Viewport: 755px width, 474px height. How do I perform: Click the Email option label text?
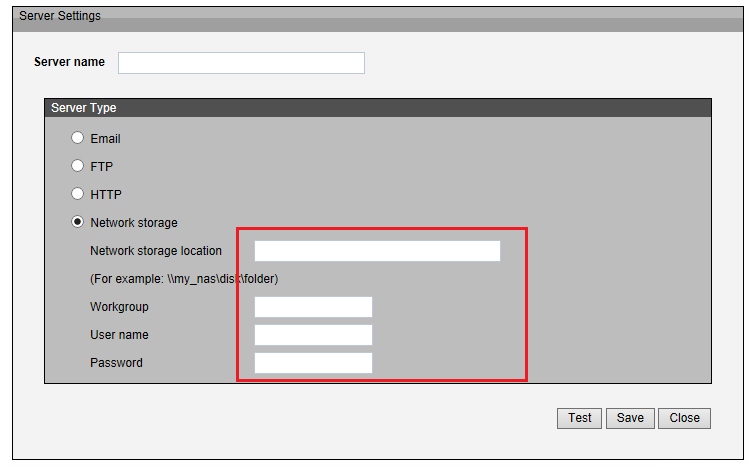pos(105,139)
